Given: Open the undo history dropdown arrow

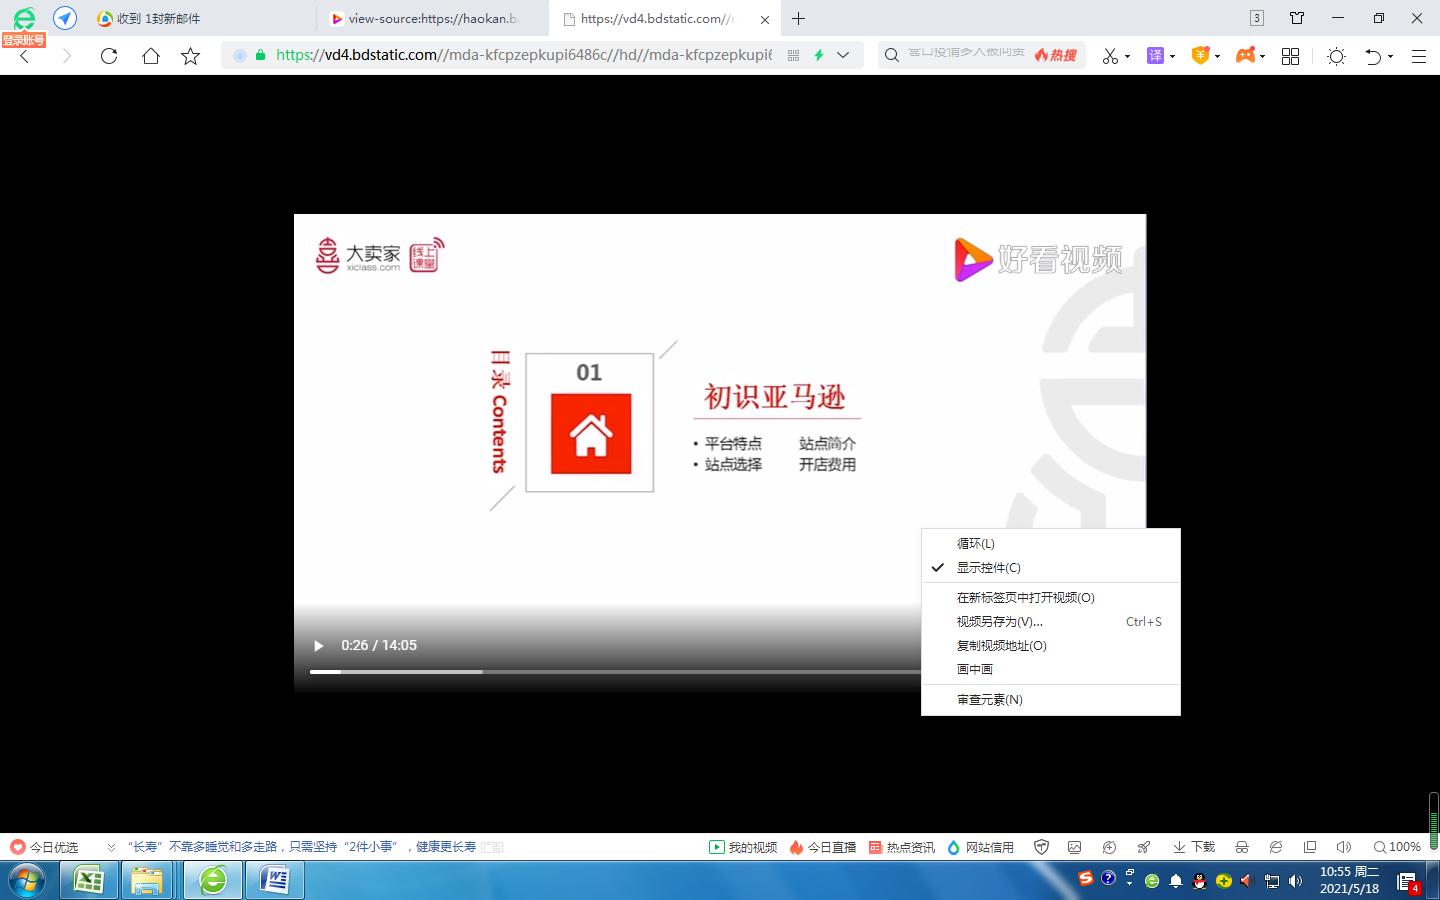Looking at the screenshot, I should tap(1391, 56).
